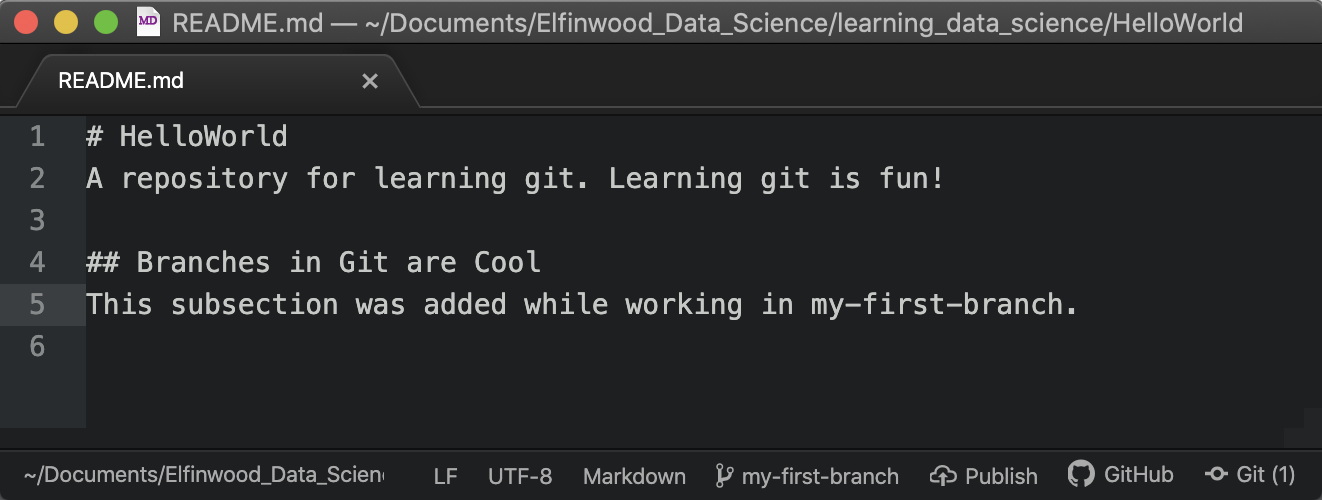Click line number 5 in the gutter
The width and height of the screenshot is (1322, 500).
coord(37,304)
